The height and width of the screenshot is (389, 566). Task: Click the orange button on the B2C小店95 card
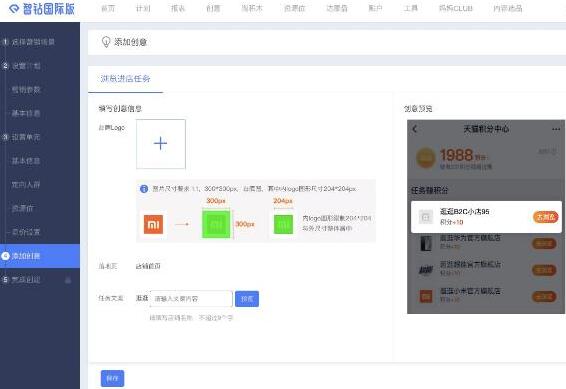click(x=545, y=217)
